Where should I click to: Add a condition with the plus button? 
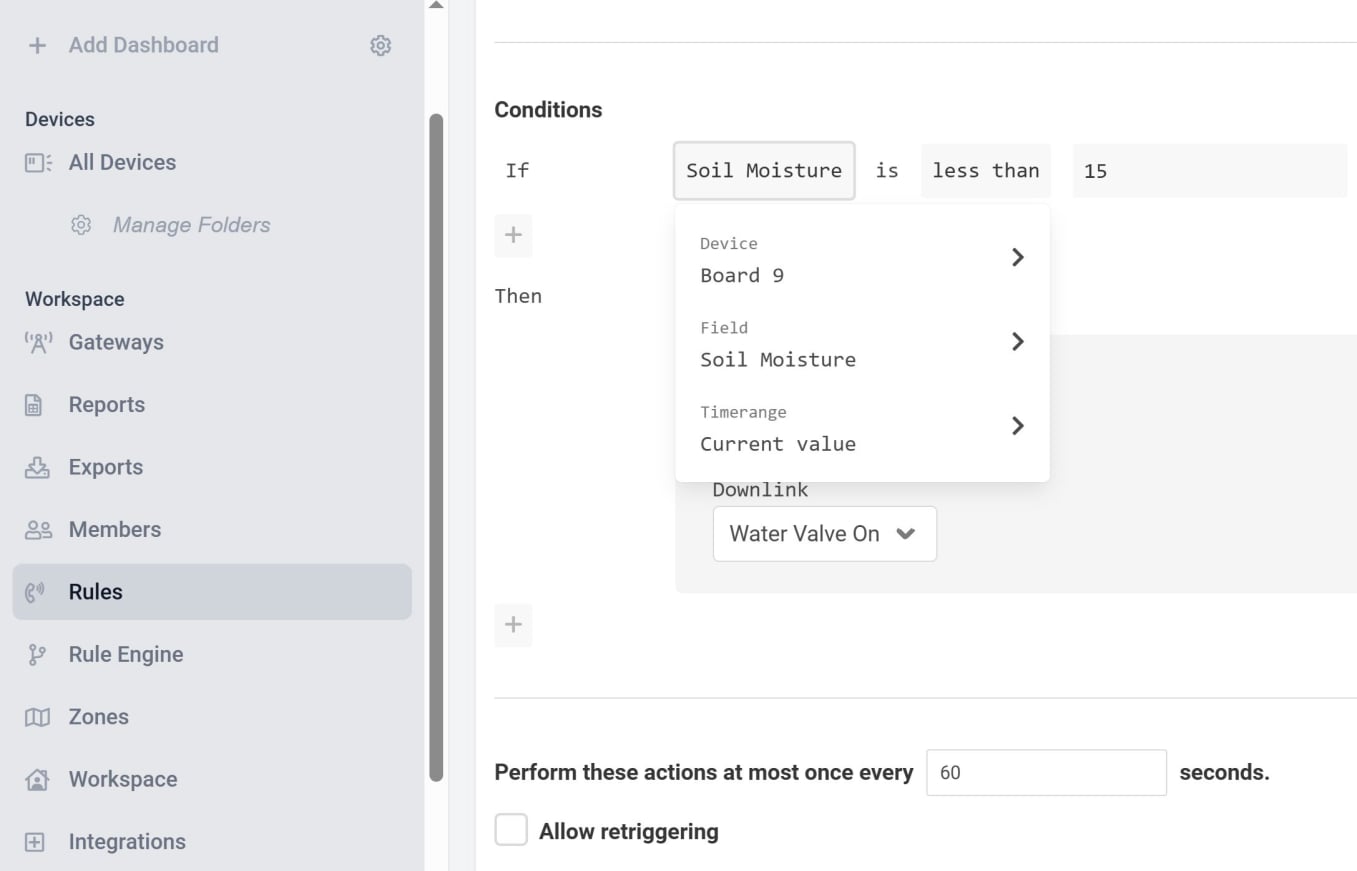tap(513, 235)
